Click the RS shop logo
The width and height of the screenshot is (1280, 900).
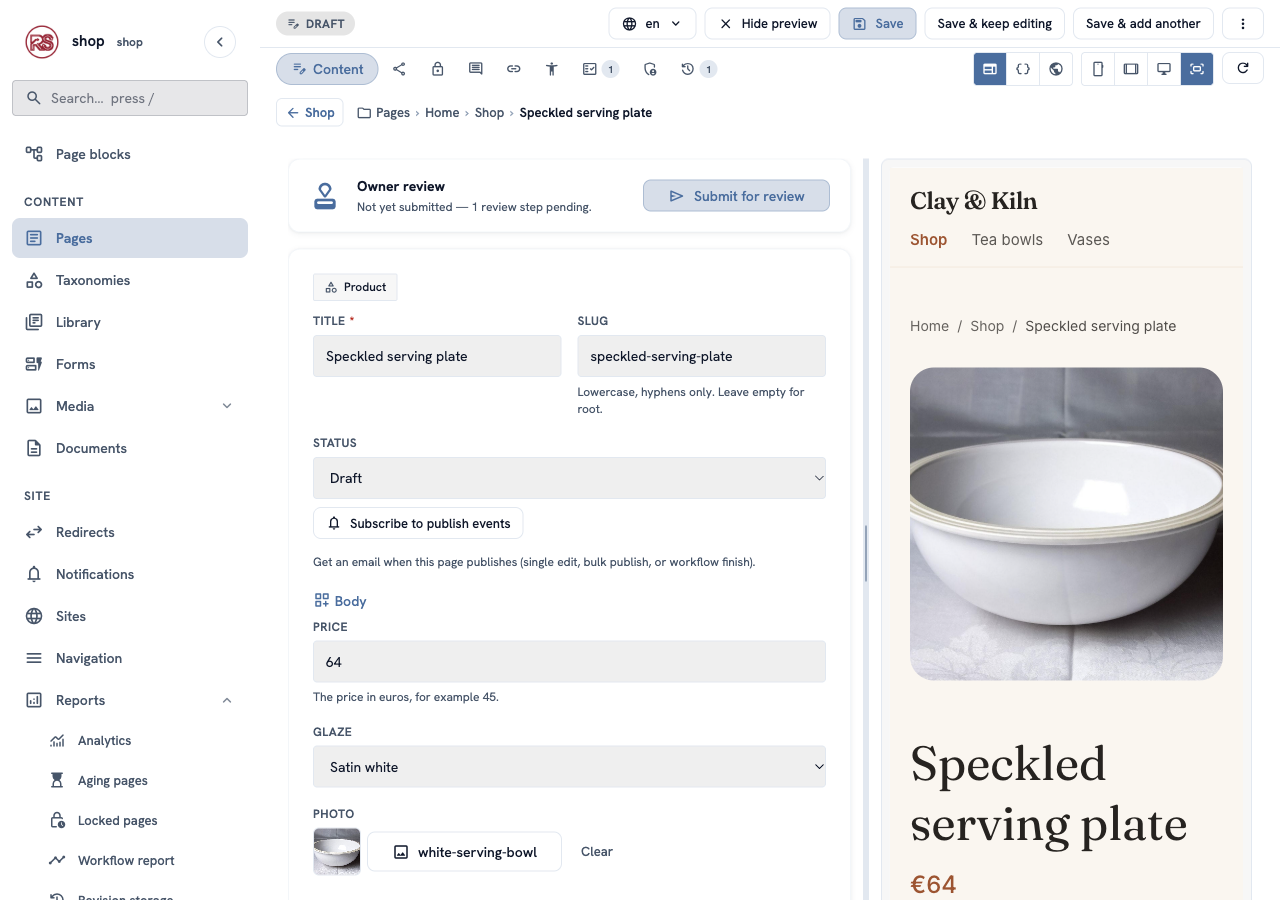[42, 42]
